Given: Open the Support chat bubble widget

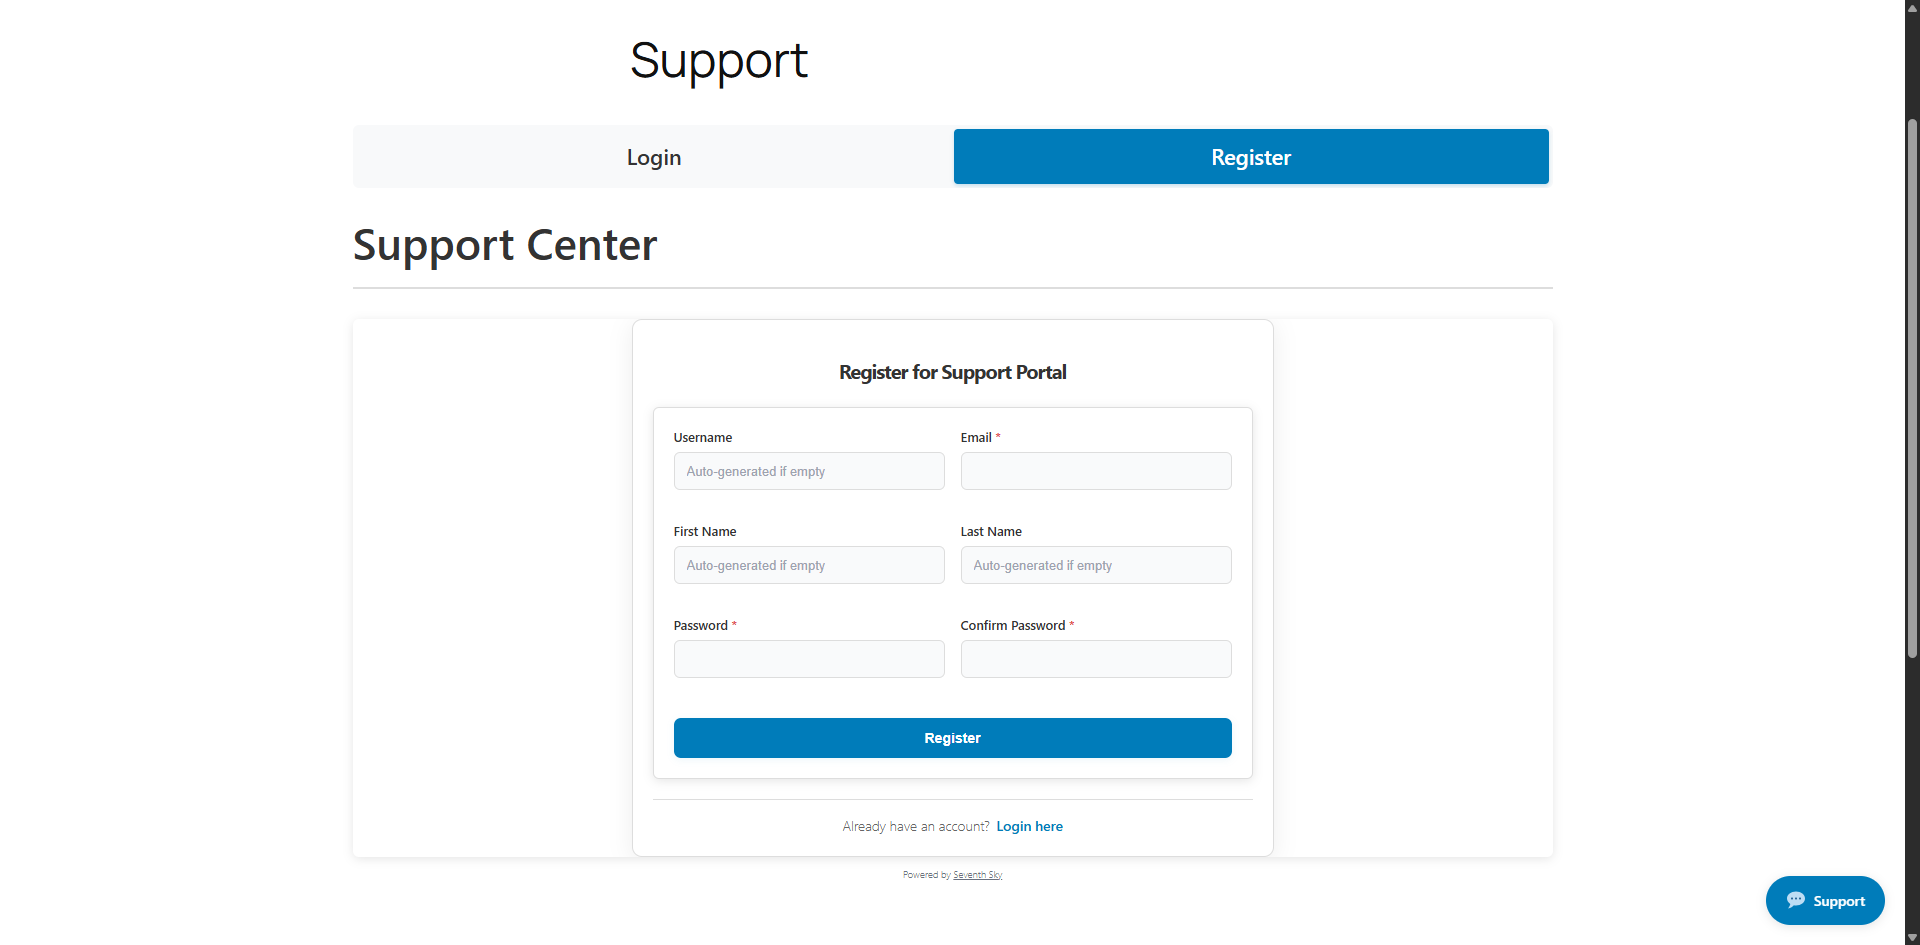Looking at the screenshot, I should [x=1825, y=900].
